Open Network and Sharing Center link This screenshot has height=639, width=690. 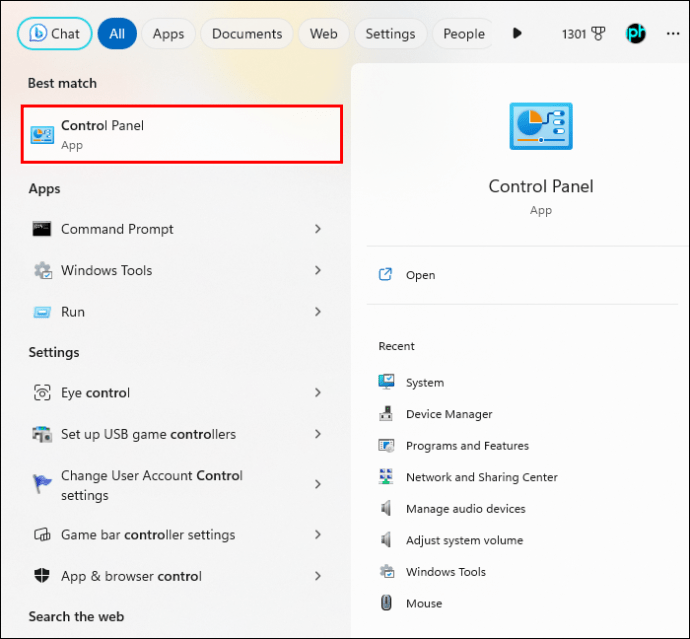pyautogui.click(x=481, y=477)
